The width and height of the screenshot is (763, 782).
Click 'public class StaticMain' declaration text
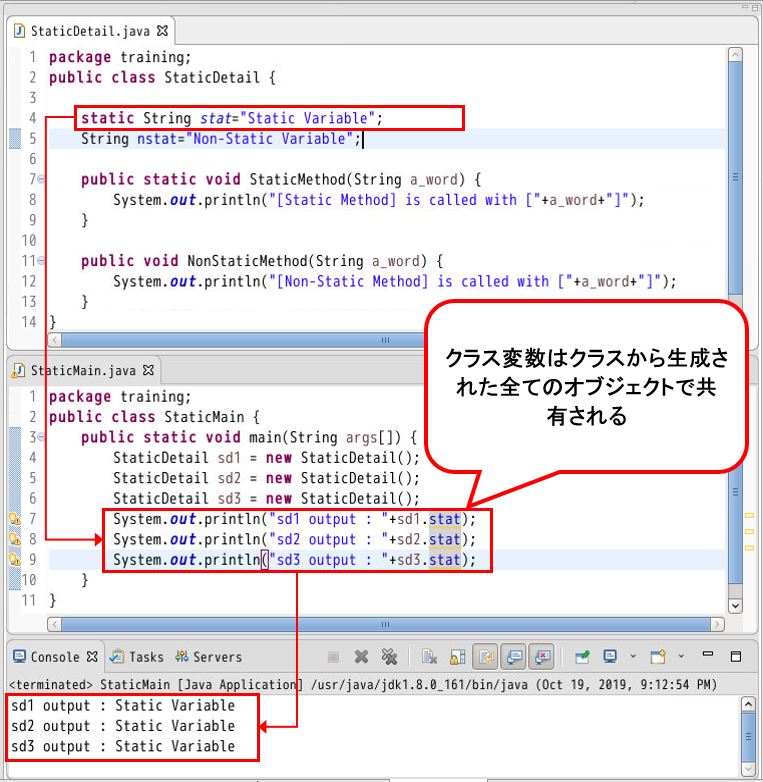point(154,416)
